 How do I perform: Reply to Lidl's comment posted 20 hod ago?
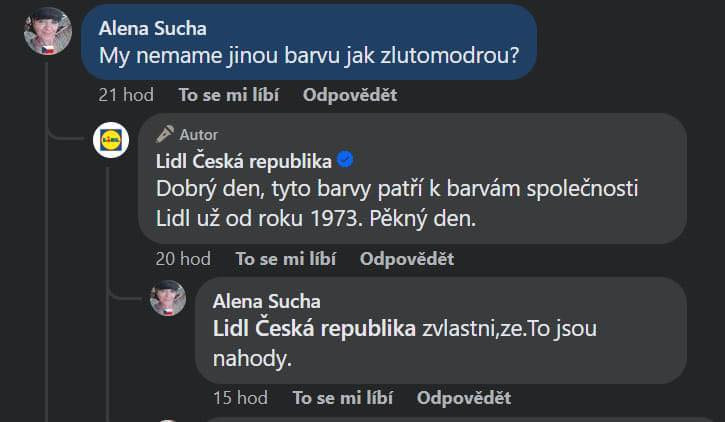click(x=407, y=259)
